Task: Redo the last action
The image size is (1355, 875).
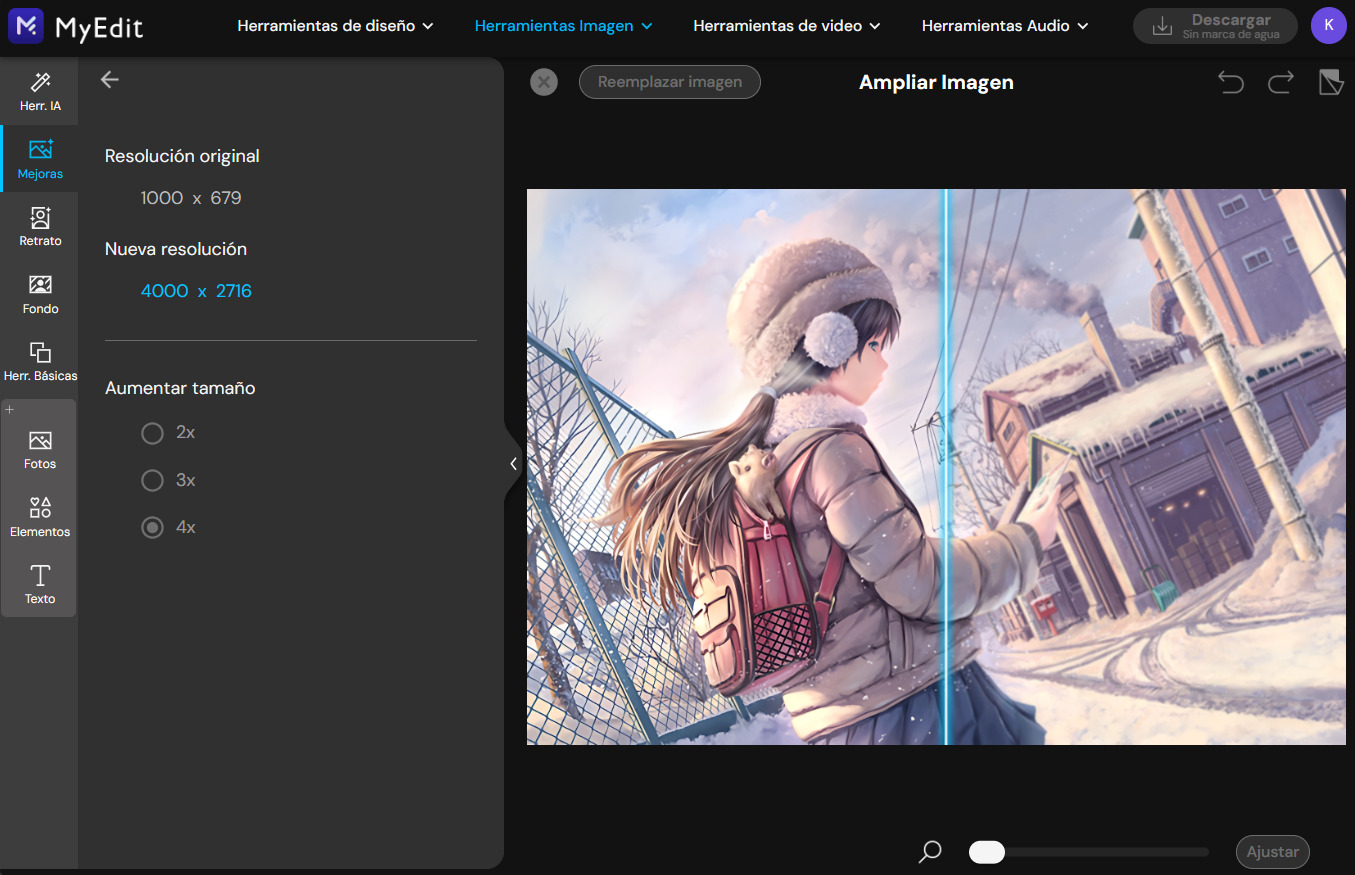Action: coord(1281,82)
